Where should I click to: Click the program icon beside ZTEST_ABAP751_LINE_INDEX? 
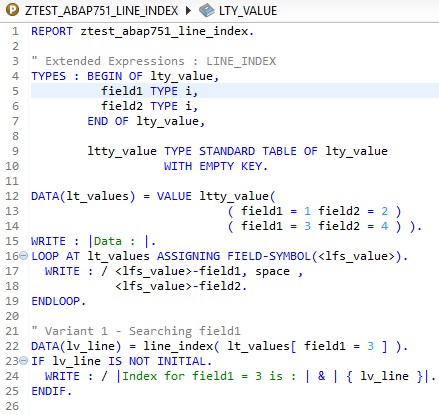(12, 10)
